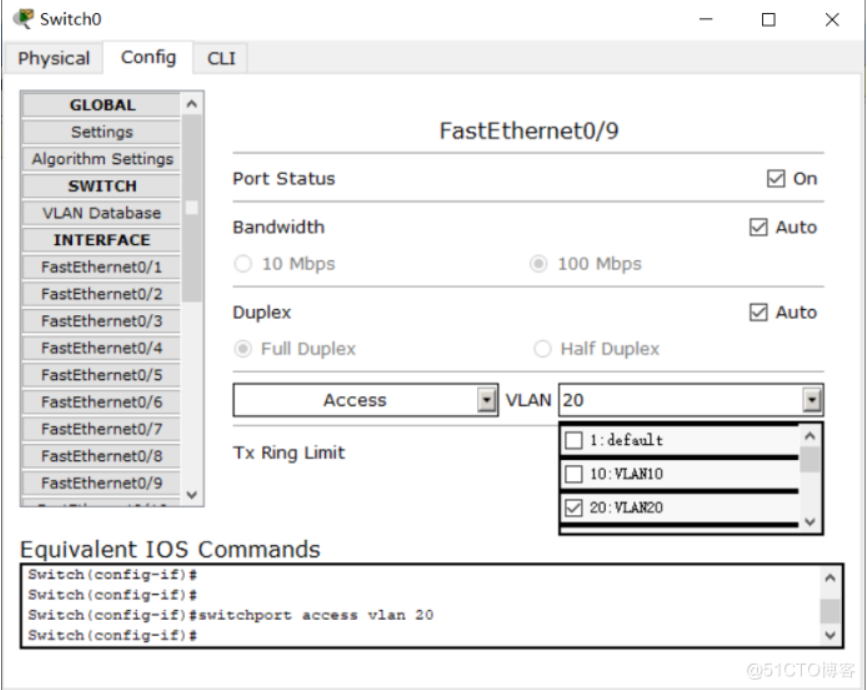Select the FastEthernet0/5 interface

[101, 375]
